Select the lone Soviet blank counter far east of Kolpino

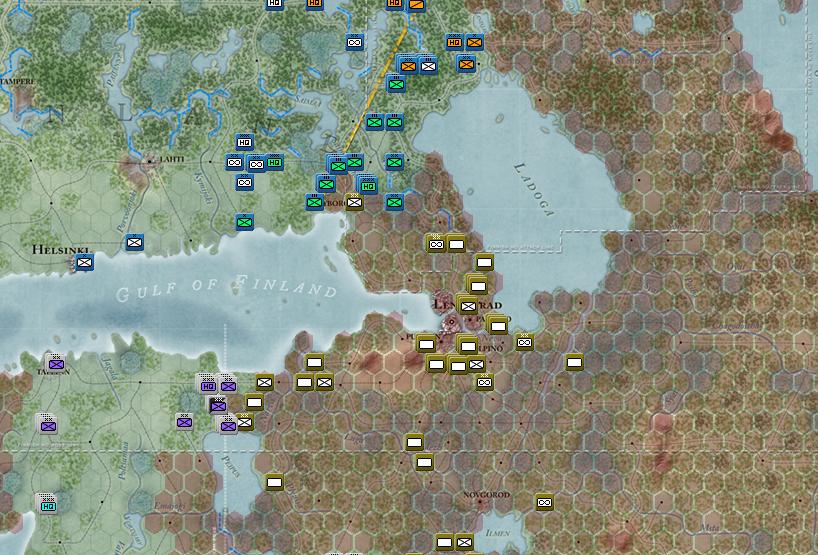click(x=574, y=362)
